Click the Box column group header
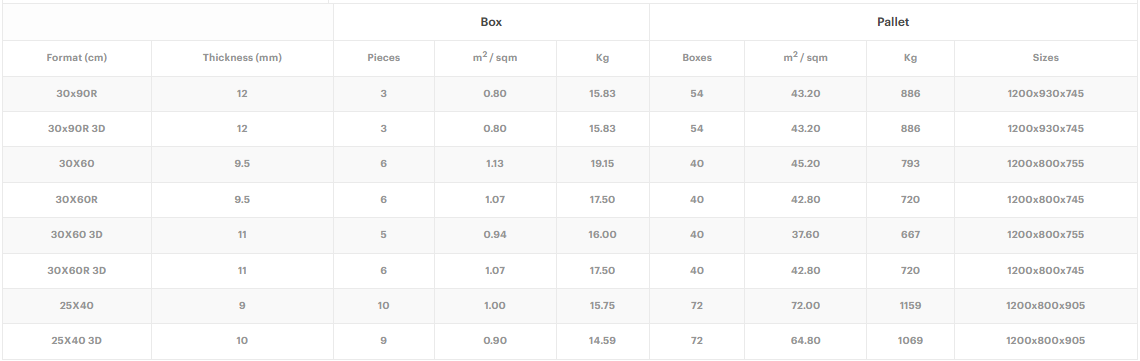 (x=491, y=22)
